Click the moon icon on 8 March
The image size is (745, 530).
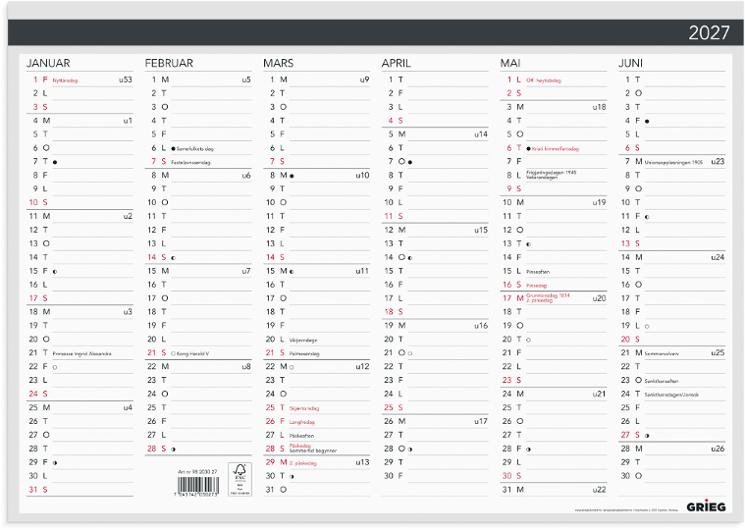click(x=292, y=176)
